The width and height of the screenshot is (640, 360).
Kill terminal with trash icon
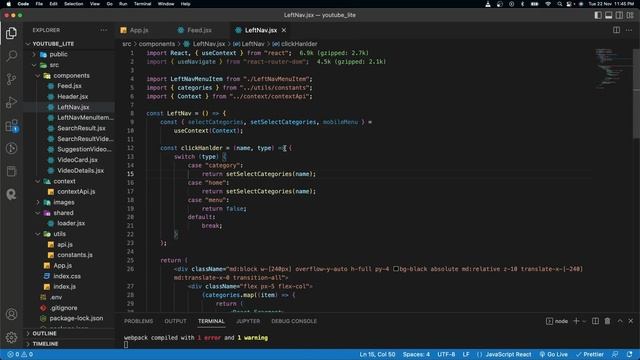607,321
